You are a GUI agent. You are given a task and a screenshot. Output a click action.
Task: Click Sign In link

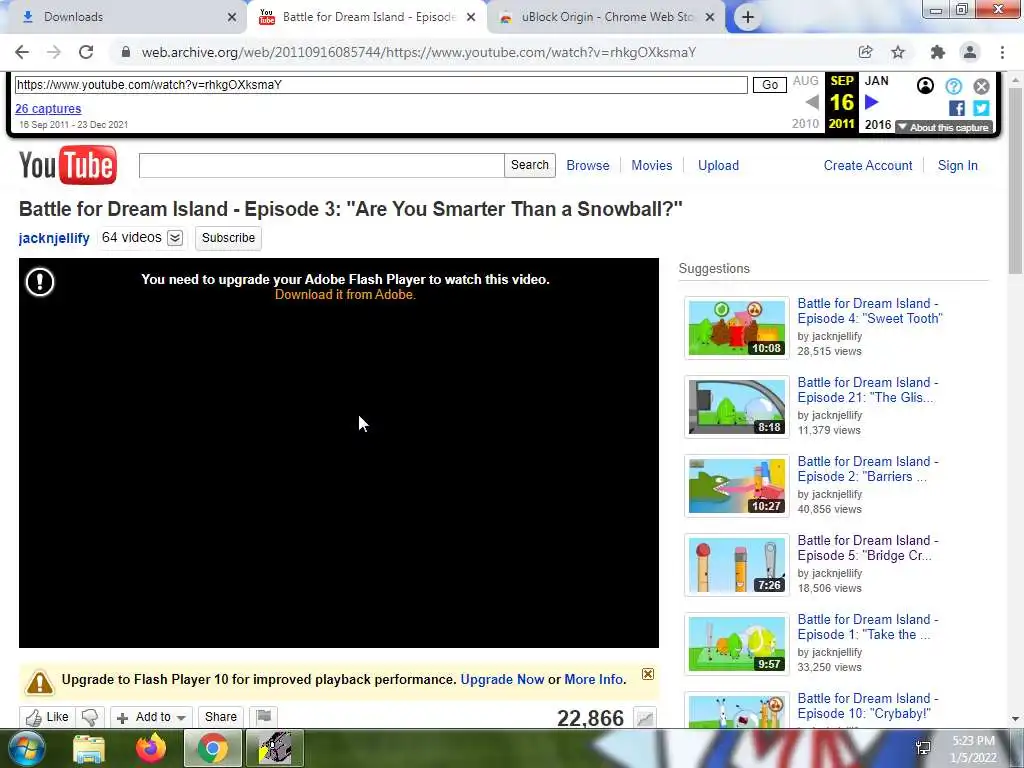(x=957, y=165)
